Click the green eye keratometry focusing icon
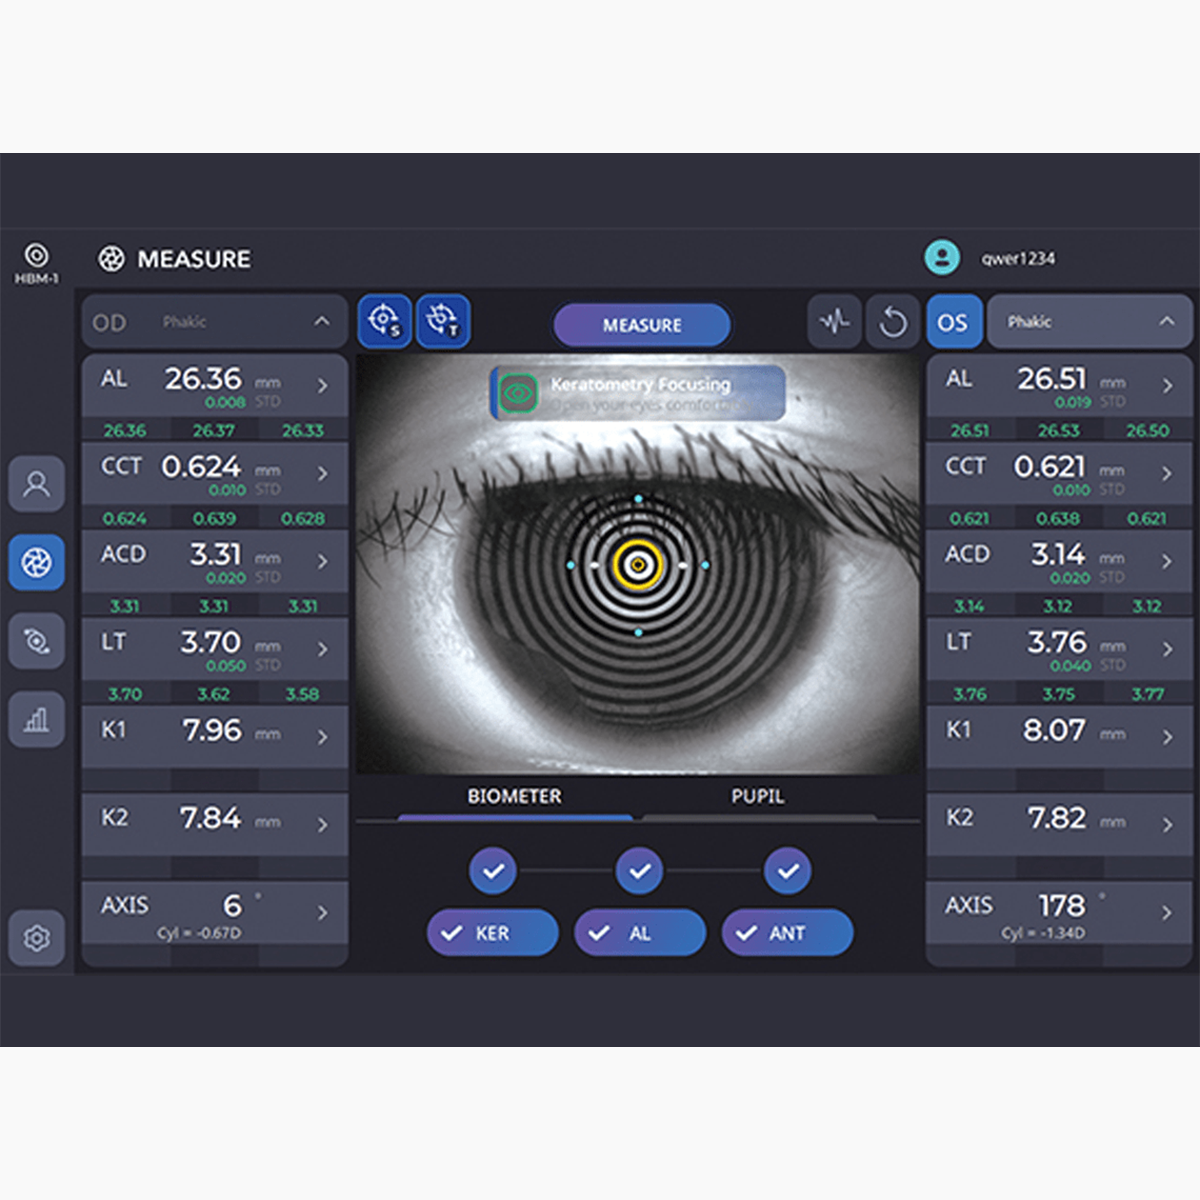Viewport: 1200px width, 1200px height. click(x=517, y=393)
